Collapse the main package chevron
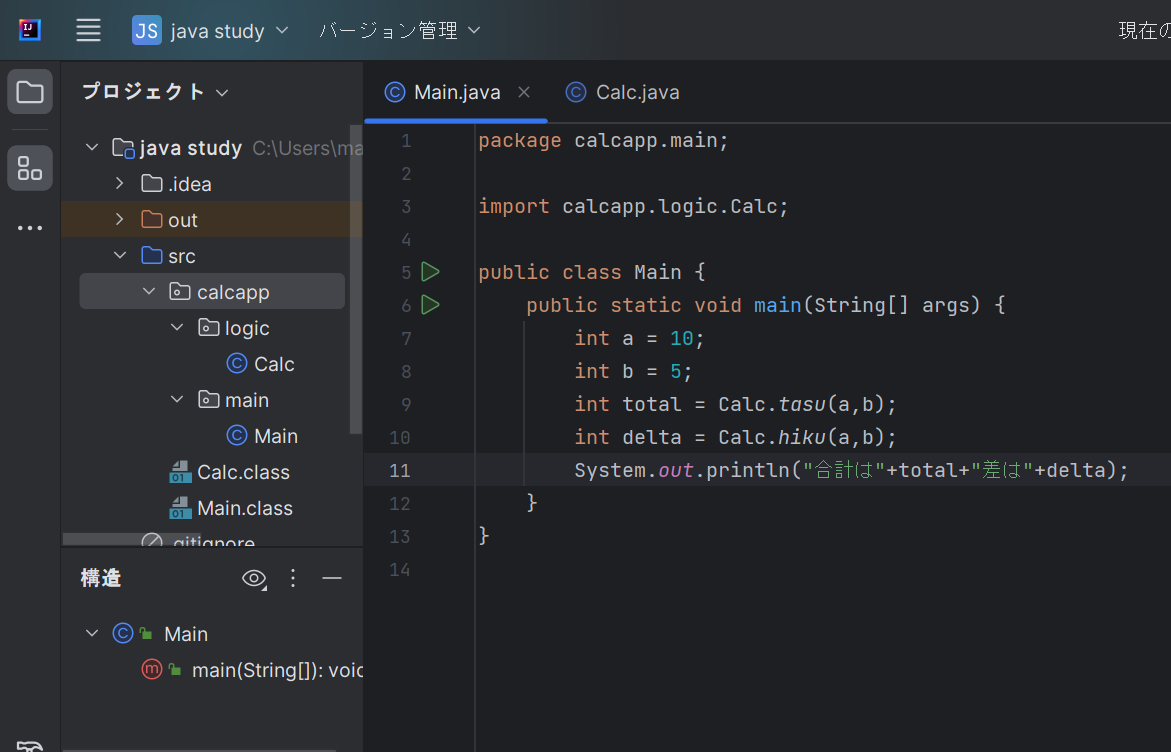1171x752 pixels. [177, 400]
